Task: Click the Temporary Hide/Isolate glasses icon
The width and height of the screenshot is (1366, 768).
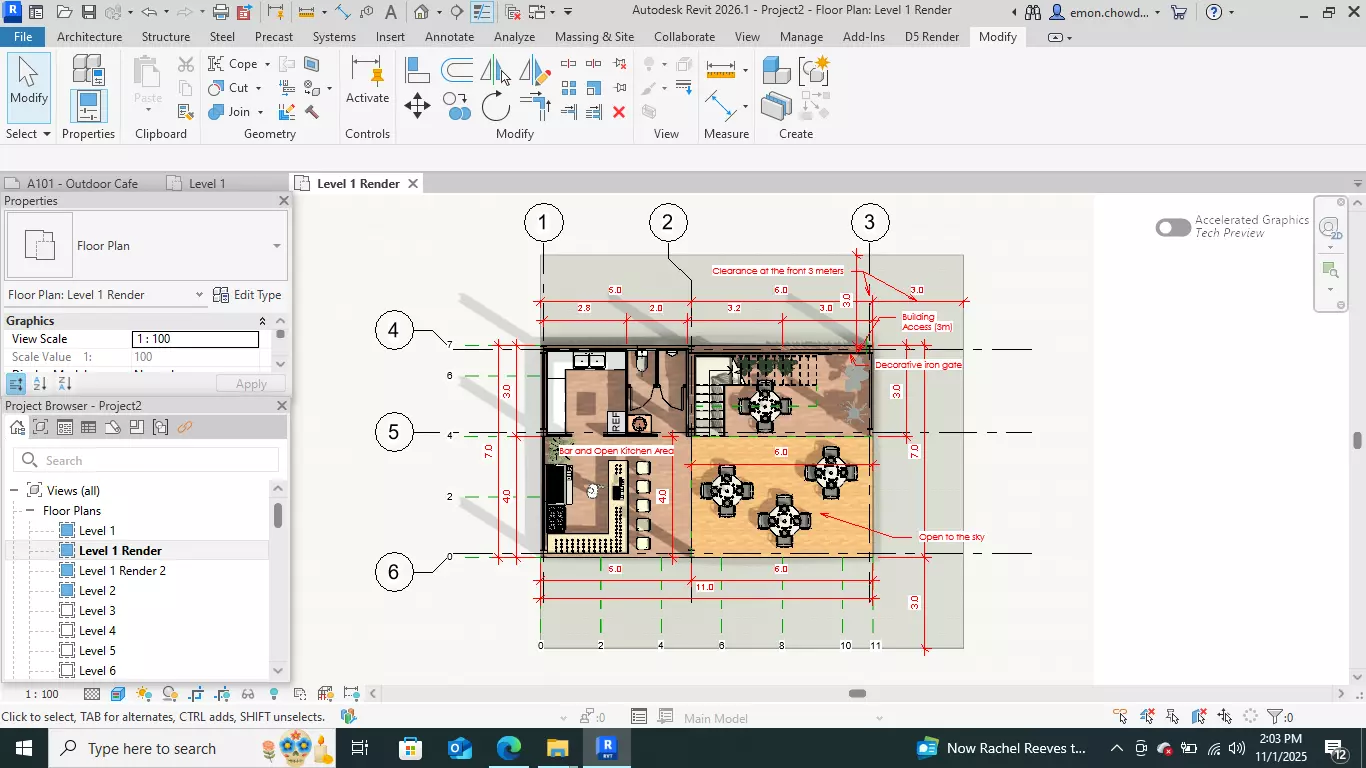Action: (248, 694)
